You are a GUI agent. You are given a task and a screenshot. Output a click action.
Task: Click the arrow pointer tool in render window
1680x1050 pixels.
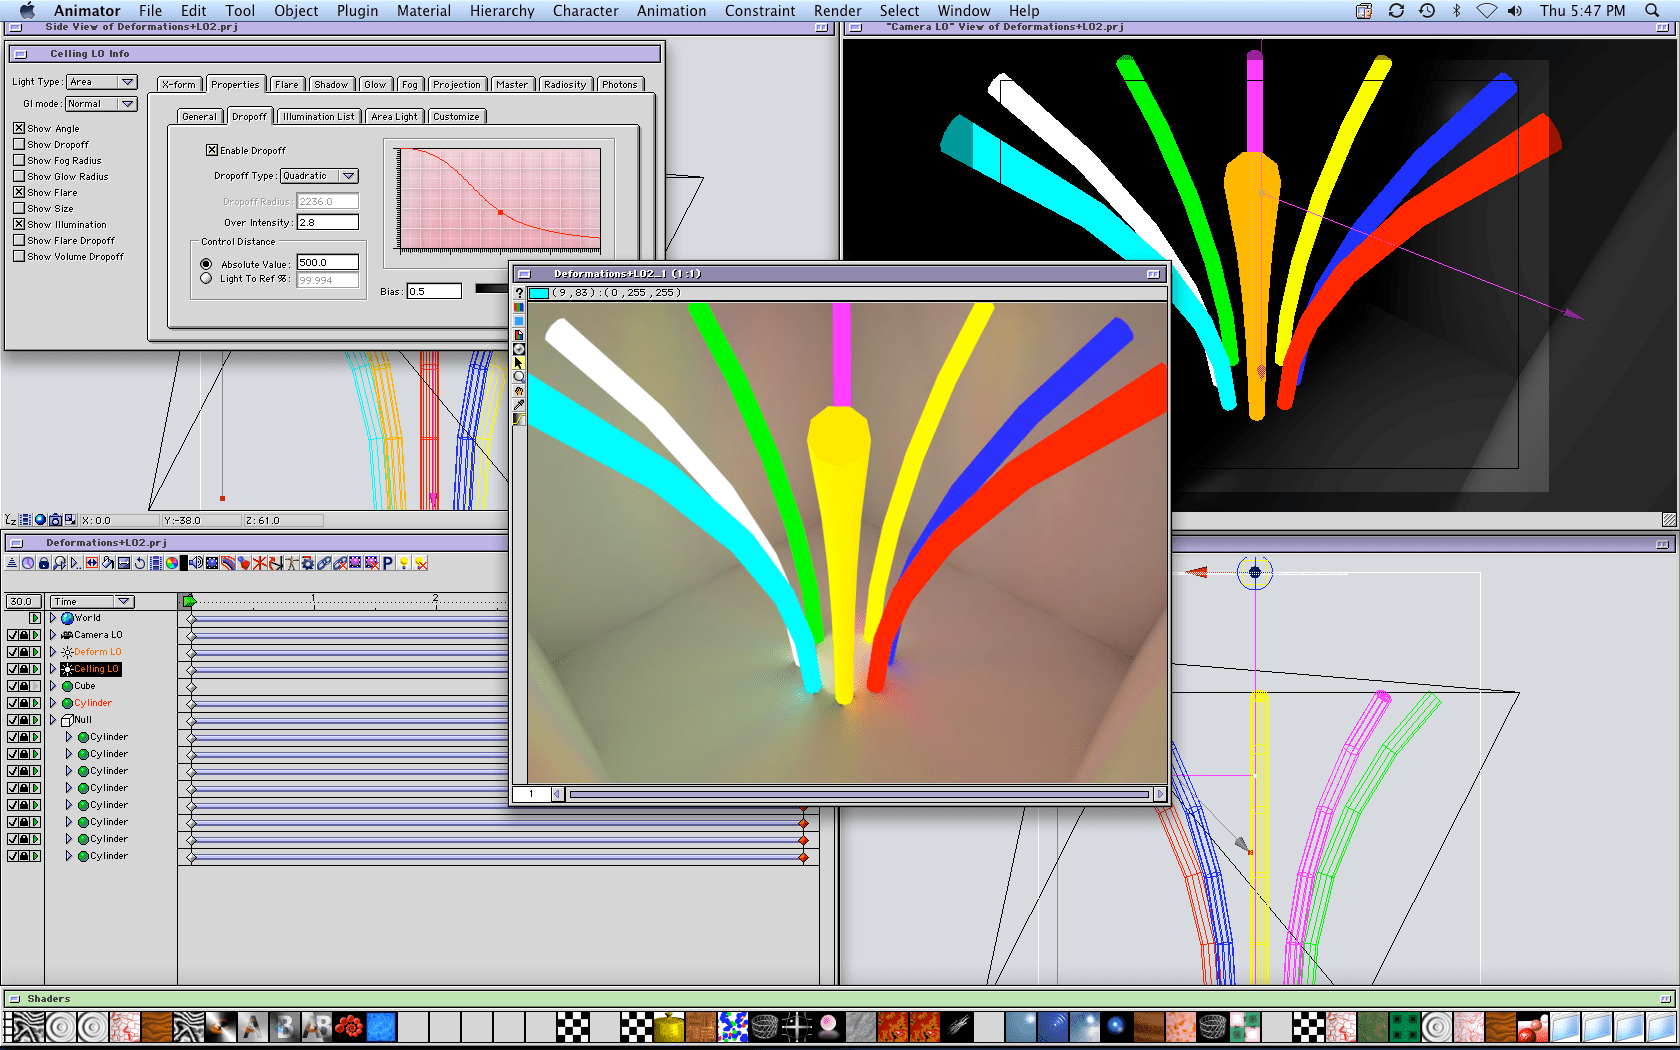pos(519,363)
